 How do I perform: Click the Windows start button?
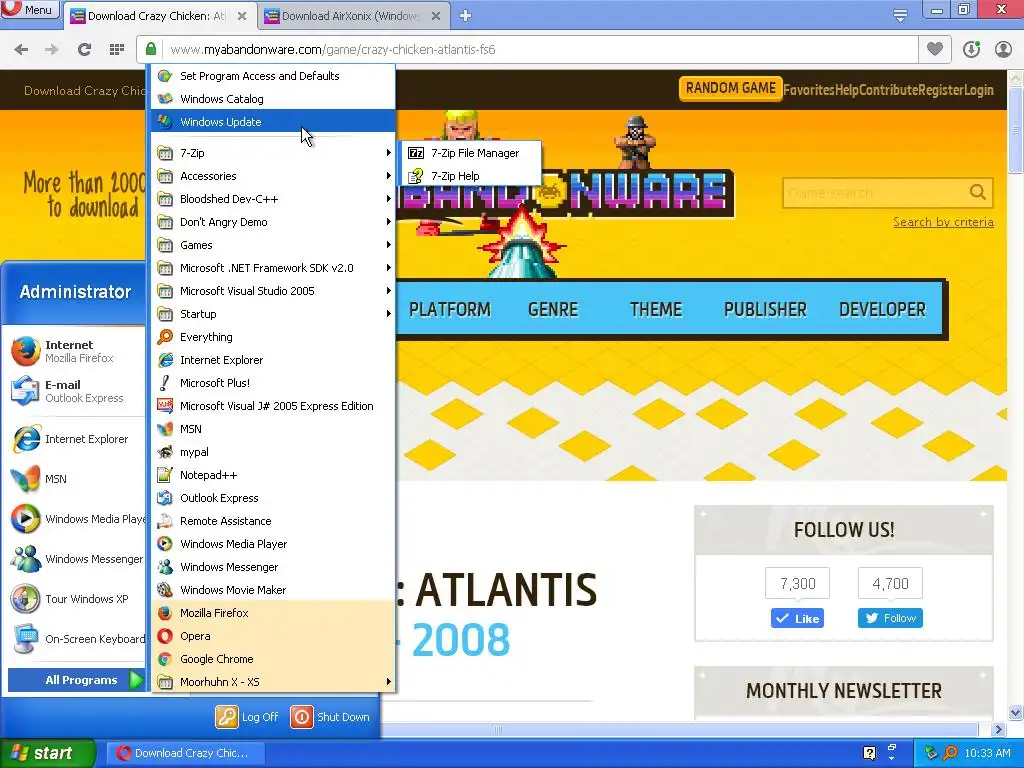click(48, 753)
